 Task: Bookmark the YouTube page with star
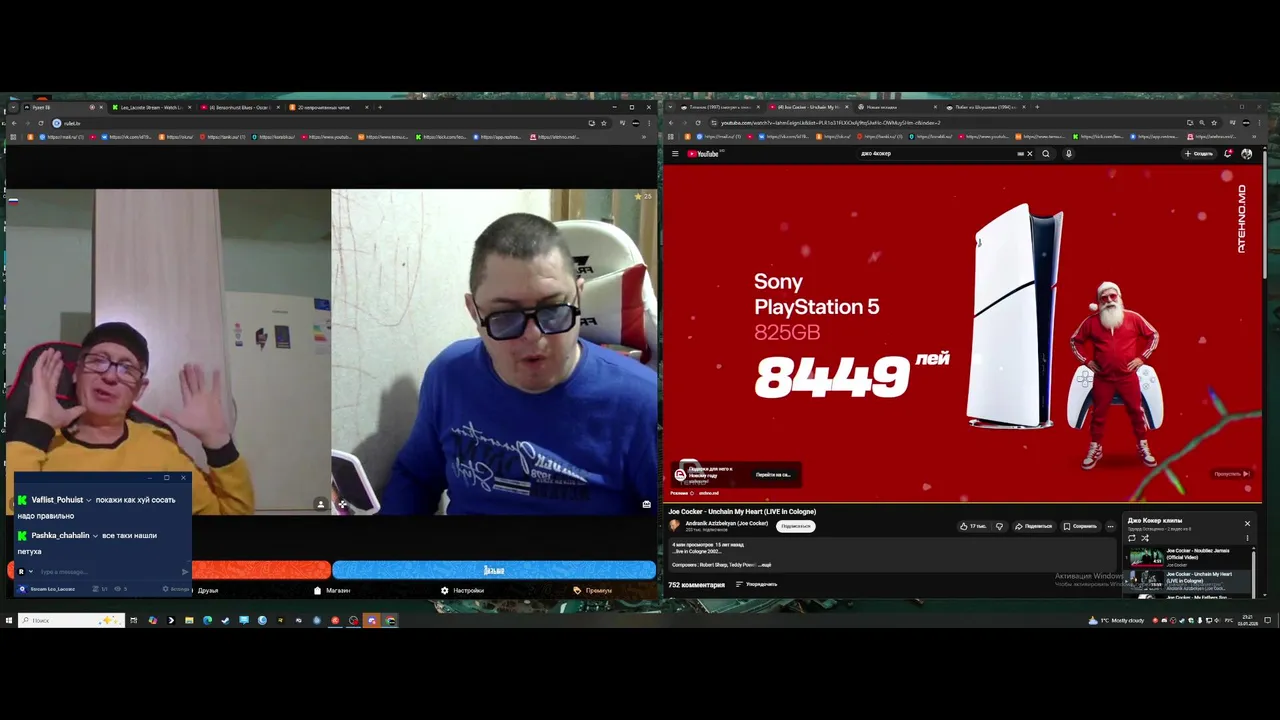(x=1214, y=123)
